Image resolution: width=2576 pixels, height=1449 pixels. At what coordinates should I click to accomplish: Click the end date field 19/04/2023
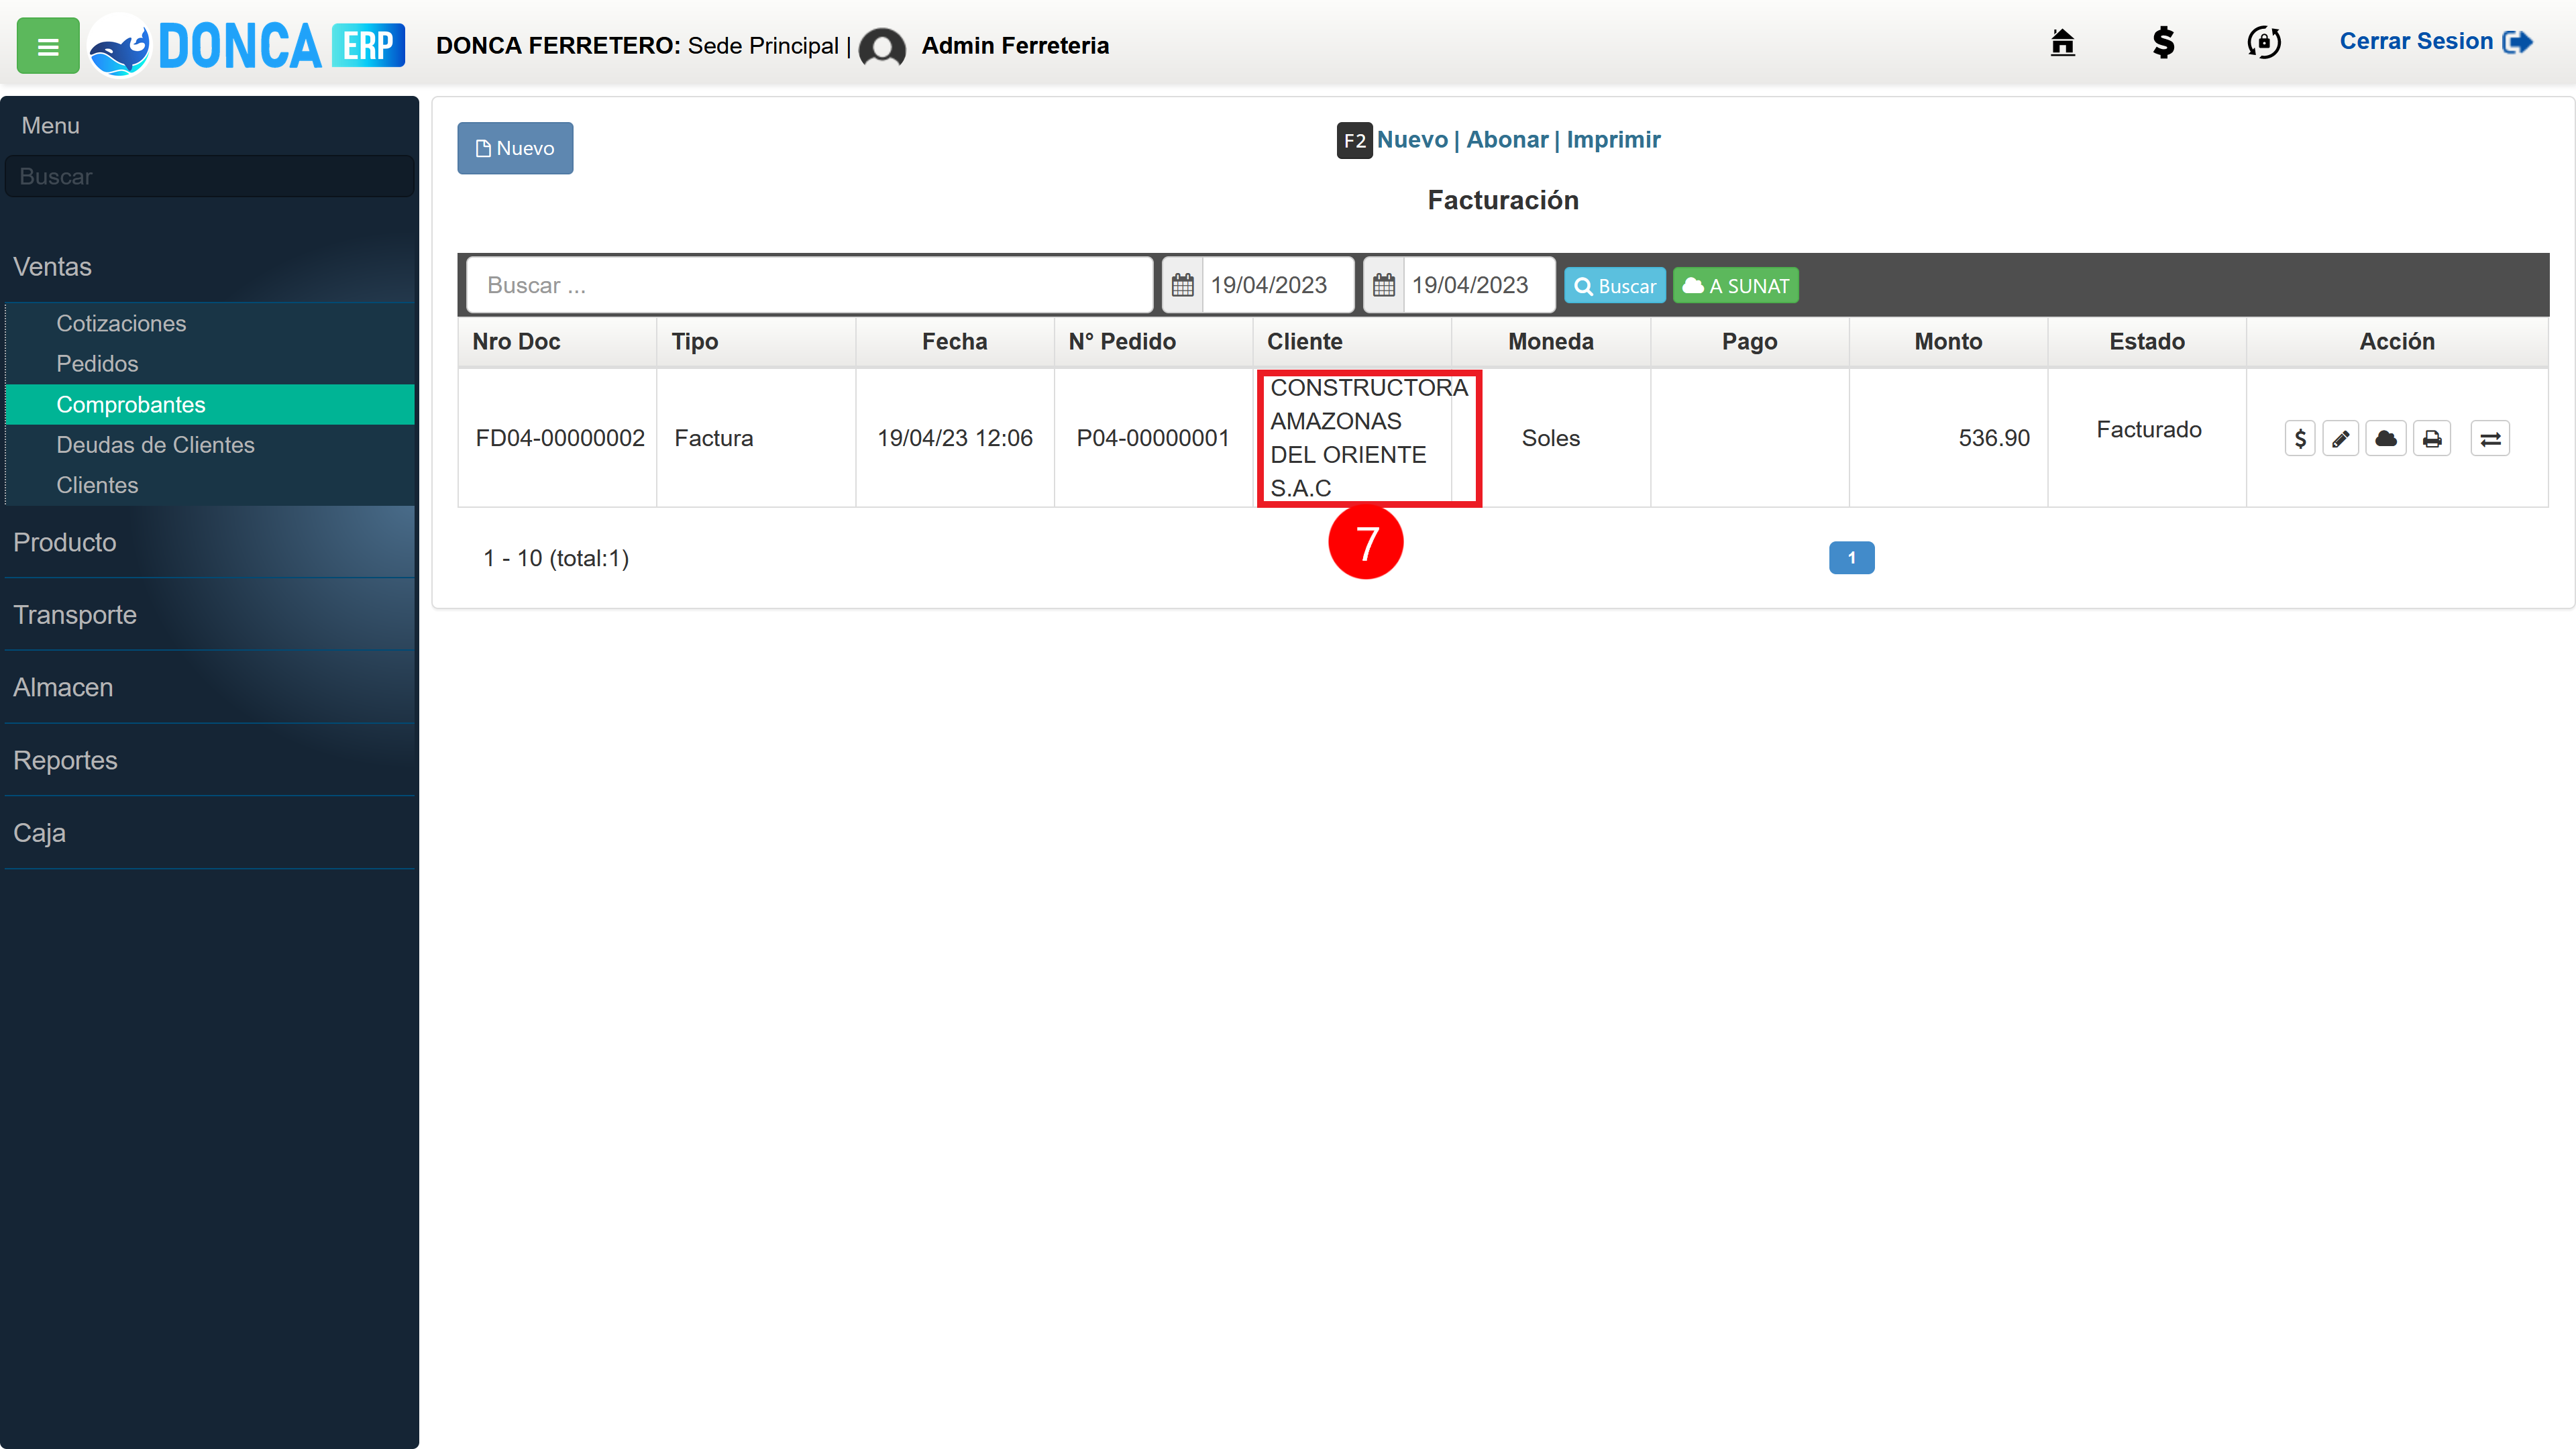pos(1479,285)
